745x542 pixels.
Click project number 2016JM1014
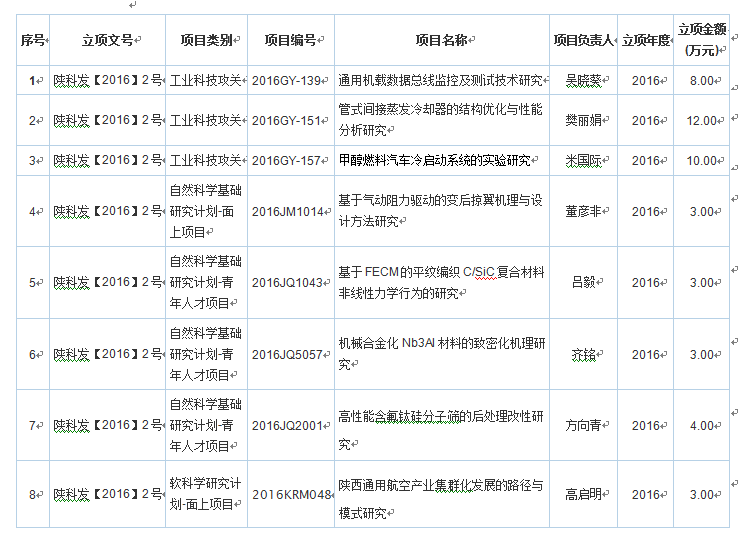point(288,211)
